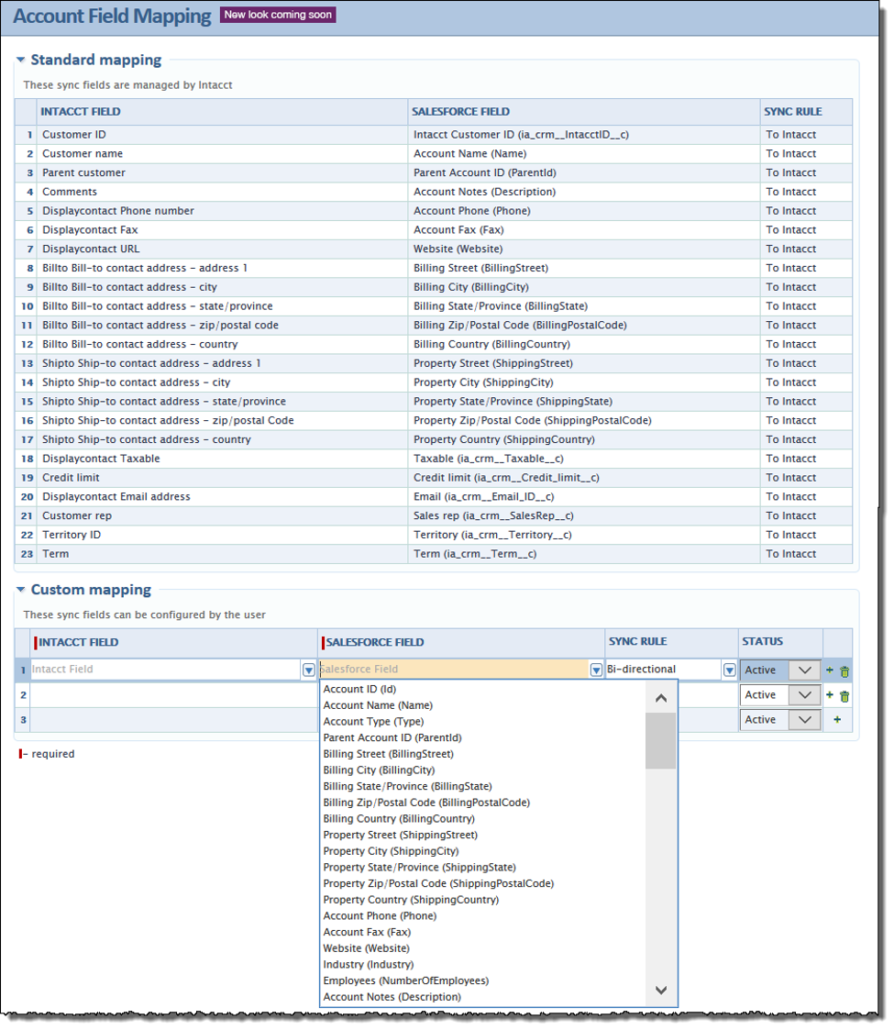
Task: Select Parent Account ID (ParentId) in dropdown list
Action: (x=392, y=738)
